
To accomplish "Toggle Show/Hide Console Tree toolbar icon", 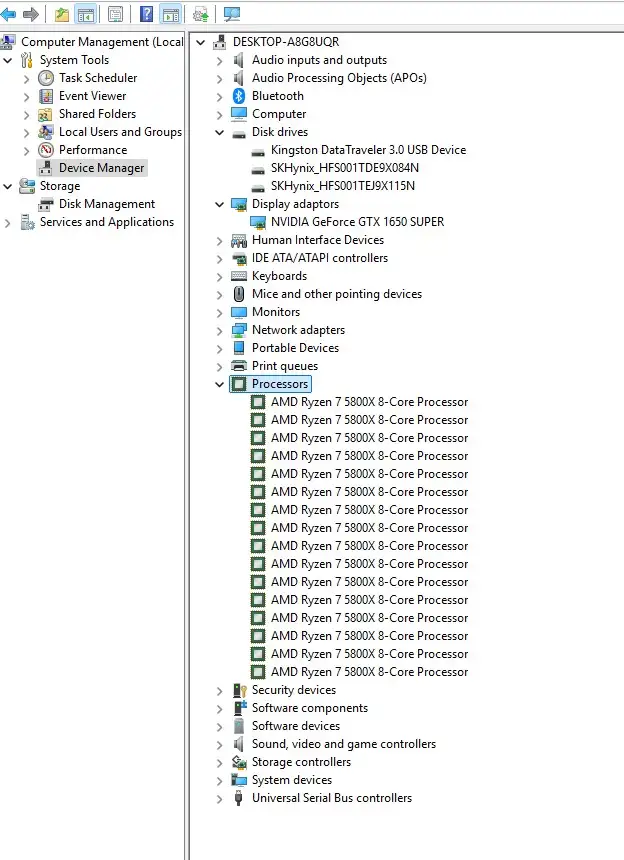I will [86, 14].
